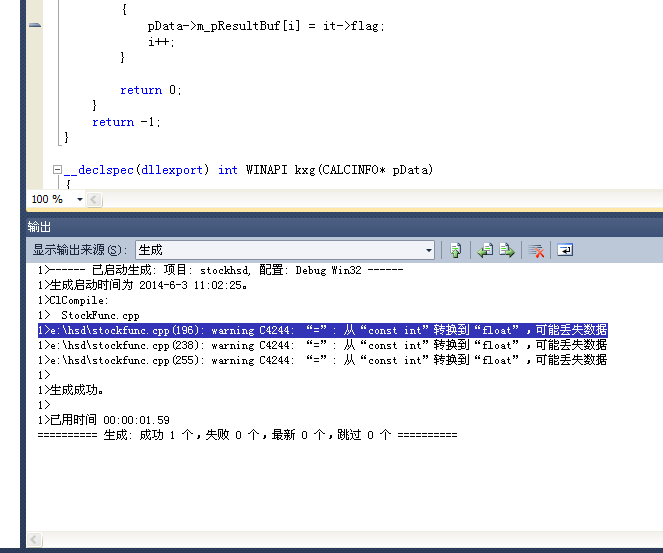Click the bookmark marker in editor margin
663x553 pixels.
click(35, 25)
